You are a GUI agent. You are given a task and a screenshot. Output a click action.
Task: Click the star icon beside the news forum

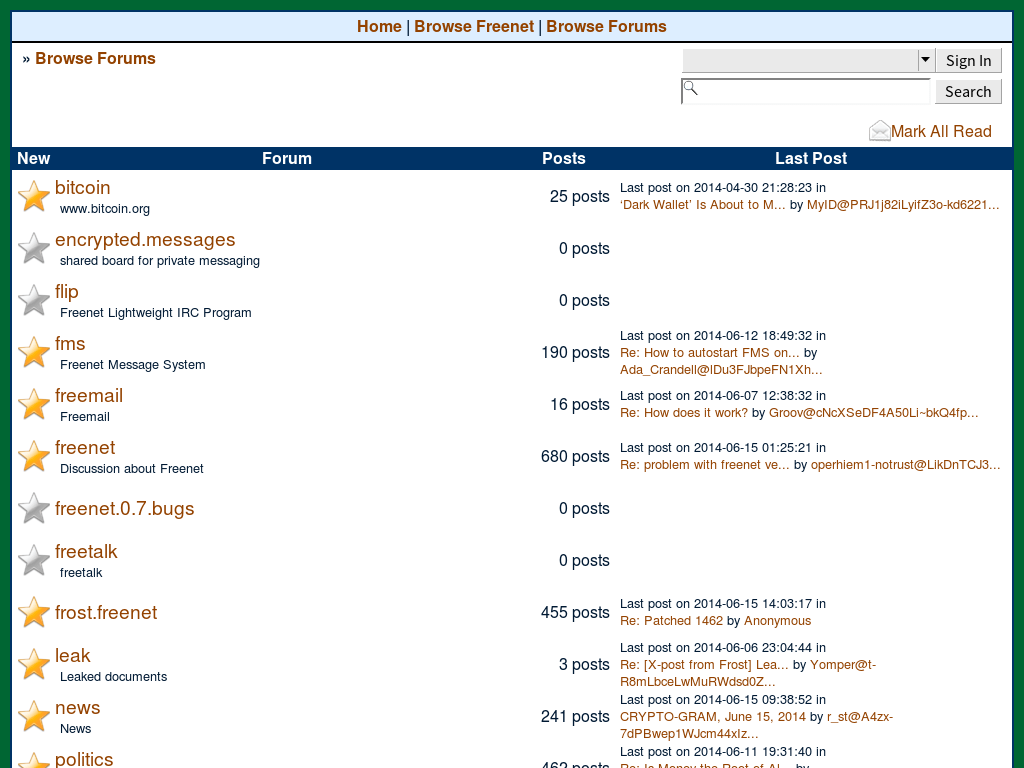tap(33, 716)
